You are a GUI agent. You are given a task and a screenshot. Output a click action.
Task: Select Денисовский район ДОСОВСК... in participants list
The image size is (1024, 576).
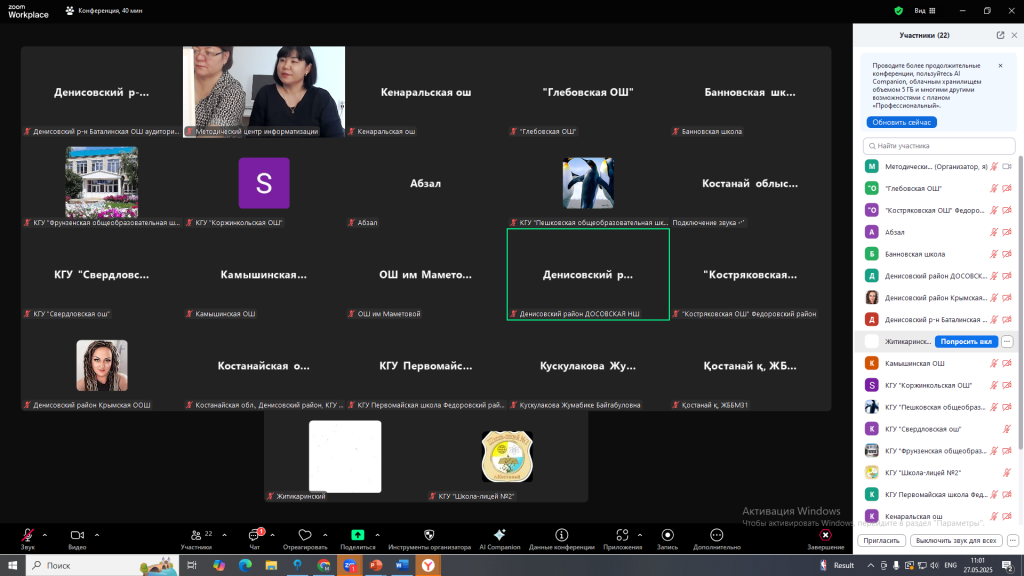[936, 276]
